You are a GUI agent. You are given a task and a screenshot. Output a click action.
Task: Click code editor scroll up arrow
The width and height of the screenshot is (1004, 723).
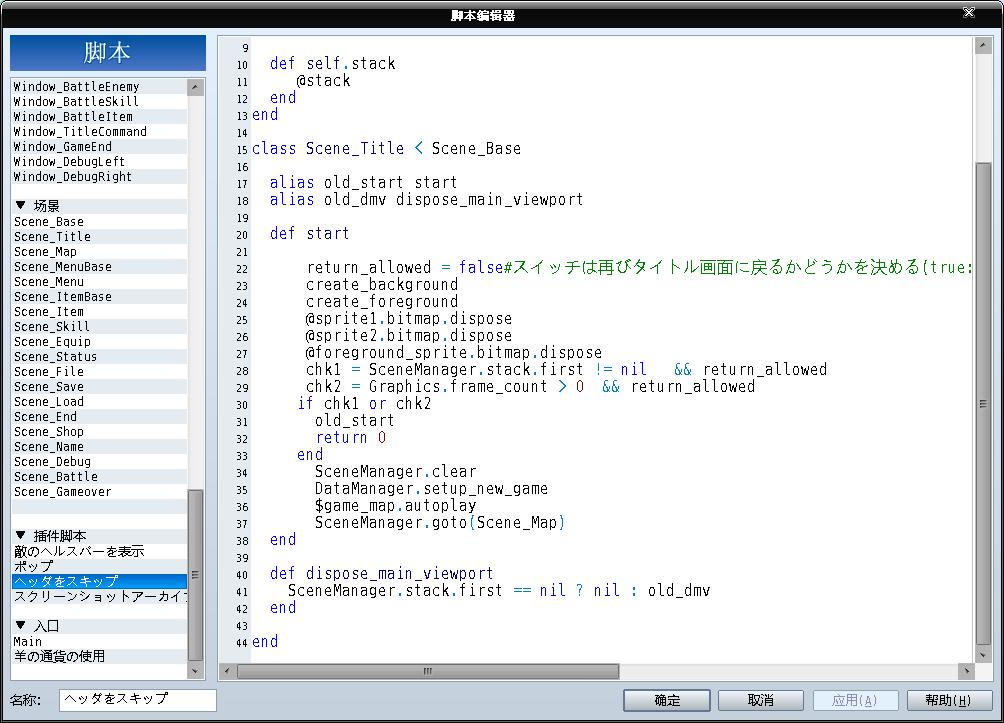click(x=983, y=45)
